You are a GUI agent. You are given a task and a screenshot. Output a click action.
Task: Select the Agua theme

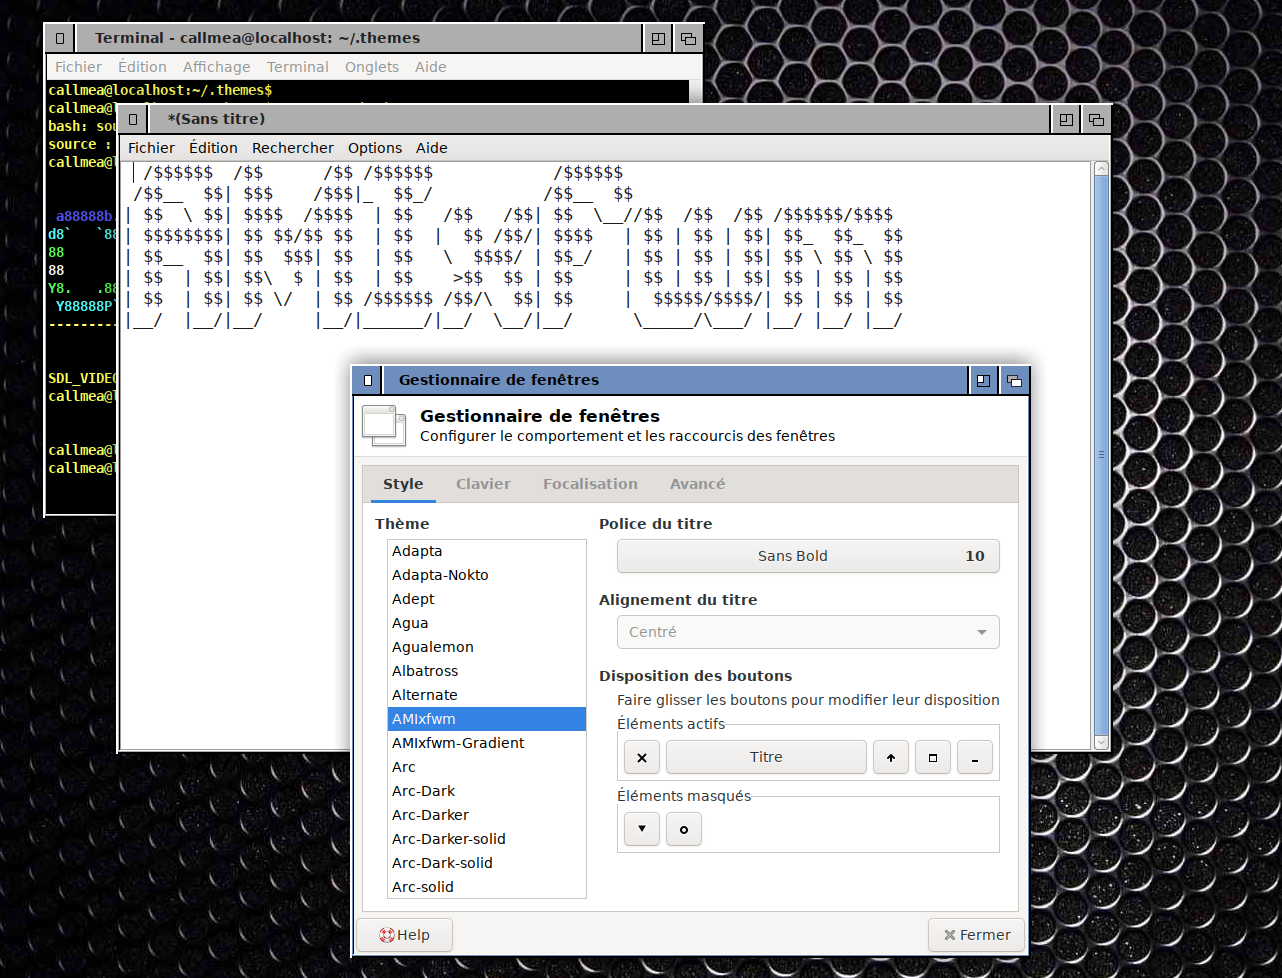point(487,623)
